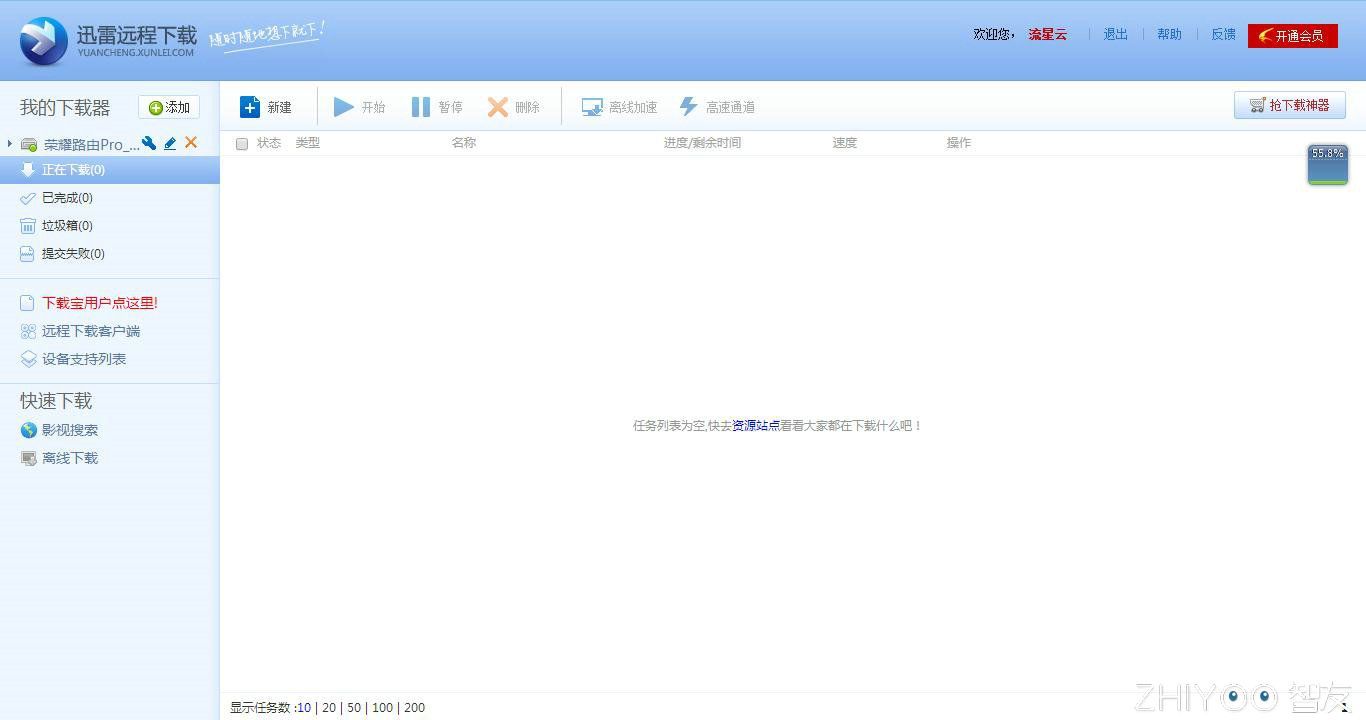Open 影视搜索 quick download
The width and height of the screenshot is (1366, 720).
coord(70,430)
